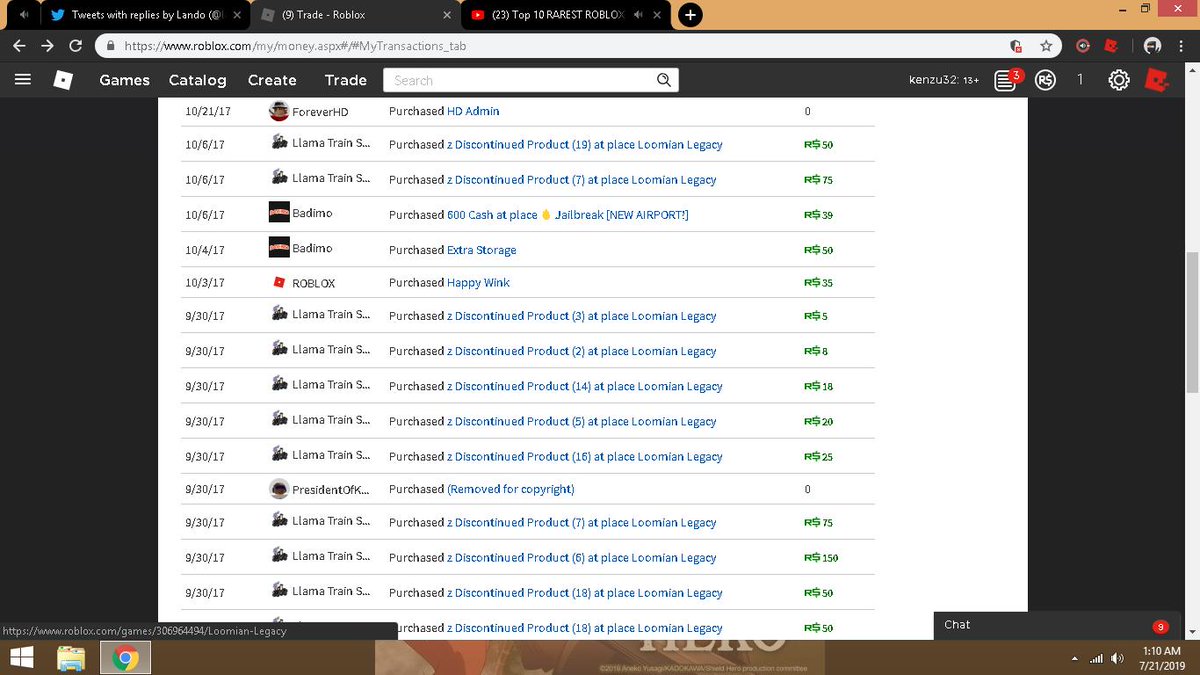Open the HD Admin item link
The width and height of the screenshot is (1200, 675).
click(473, 111)
